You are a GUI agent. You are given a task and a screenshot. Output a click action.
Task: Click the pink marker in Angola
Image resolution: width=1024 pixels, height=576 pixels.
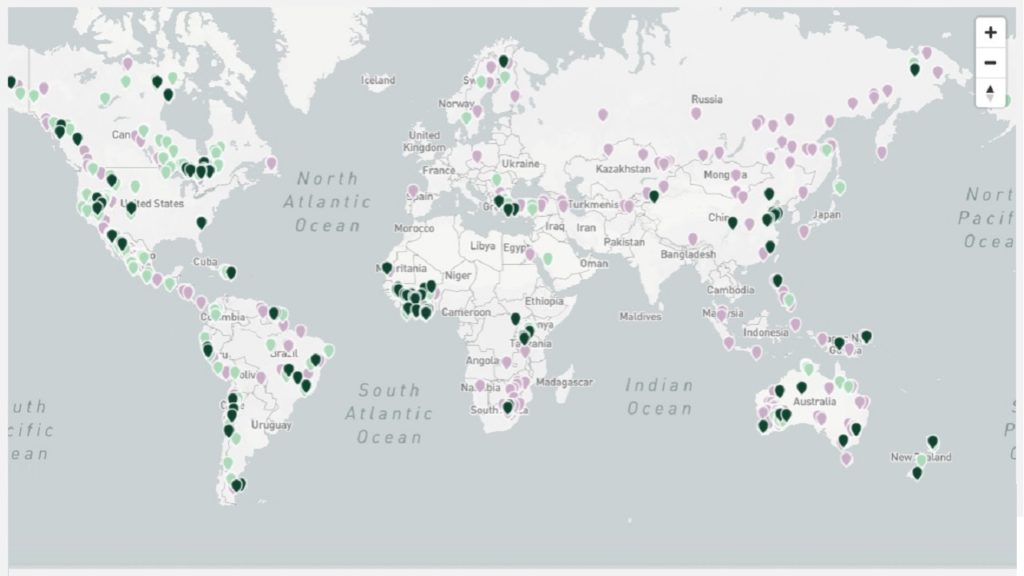pos(506,362)
